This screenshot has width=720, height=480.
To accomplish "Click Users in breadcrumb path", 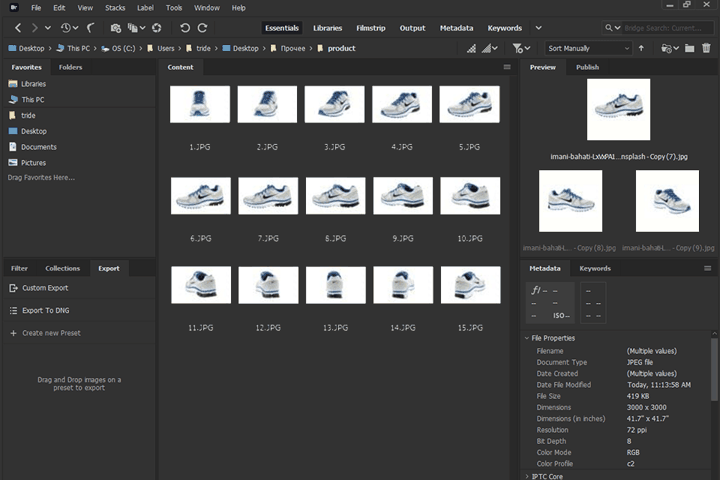I will [x=161, y=48].
